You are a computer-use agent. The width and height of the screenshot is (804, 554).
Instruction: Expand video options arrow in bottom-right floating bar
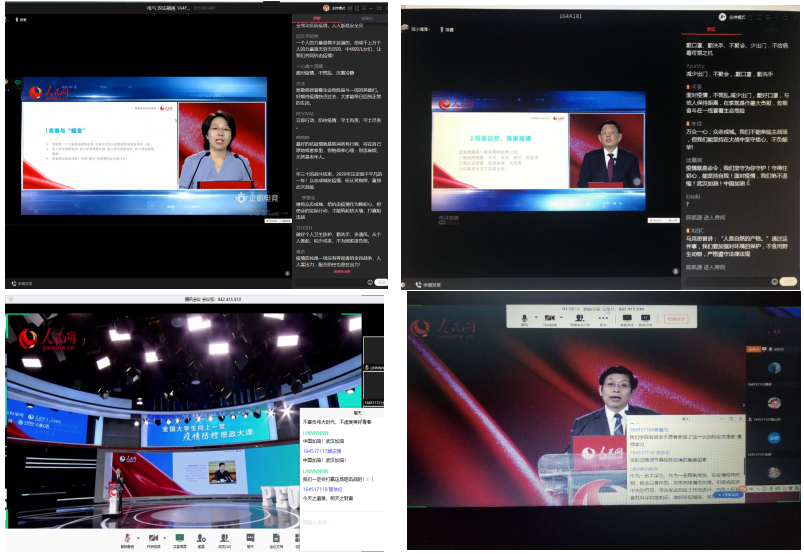click(561, 318)
